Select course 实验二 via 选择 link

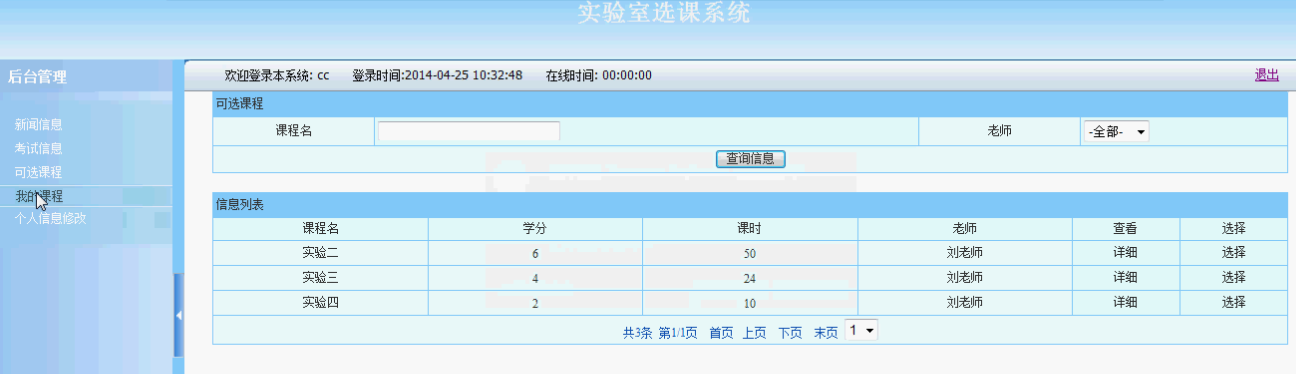tap(1233, 253)
